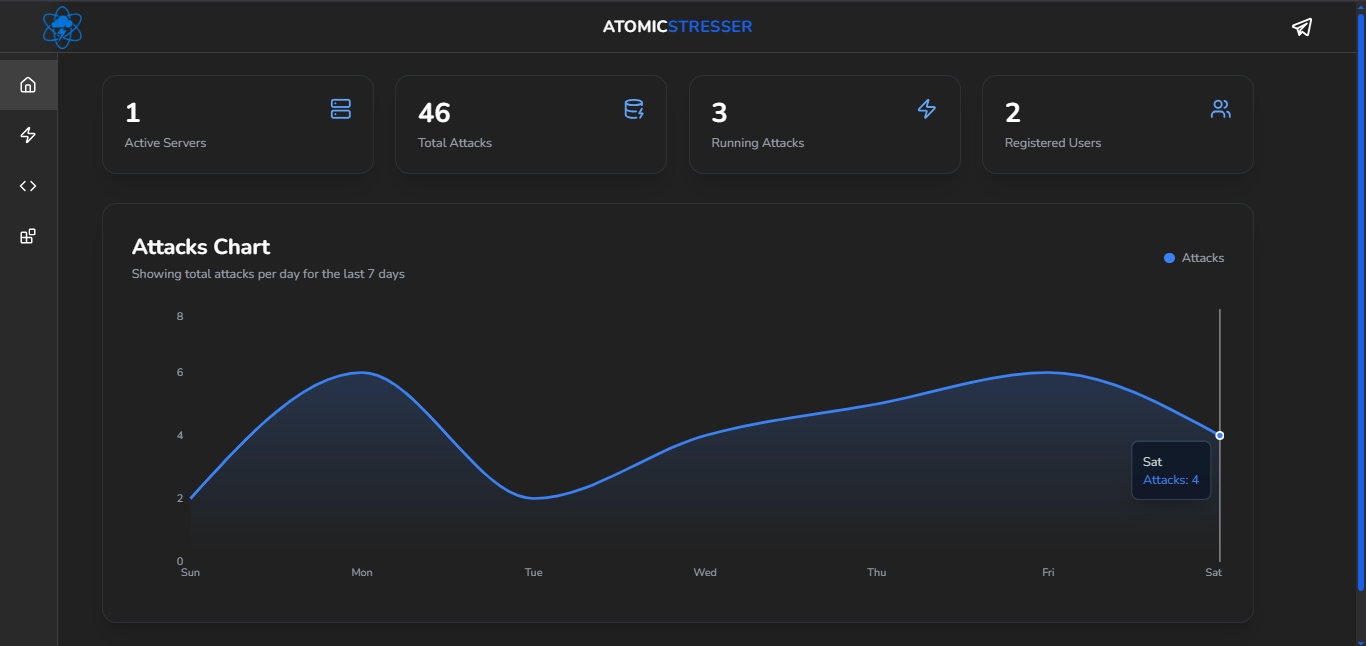Click the chart subtitle about last 7 days
1366x646 pixels.
tap(268, 274)
